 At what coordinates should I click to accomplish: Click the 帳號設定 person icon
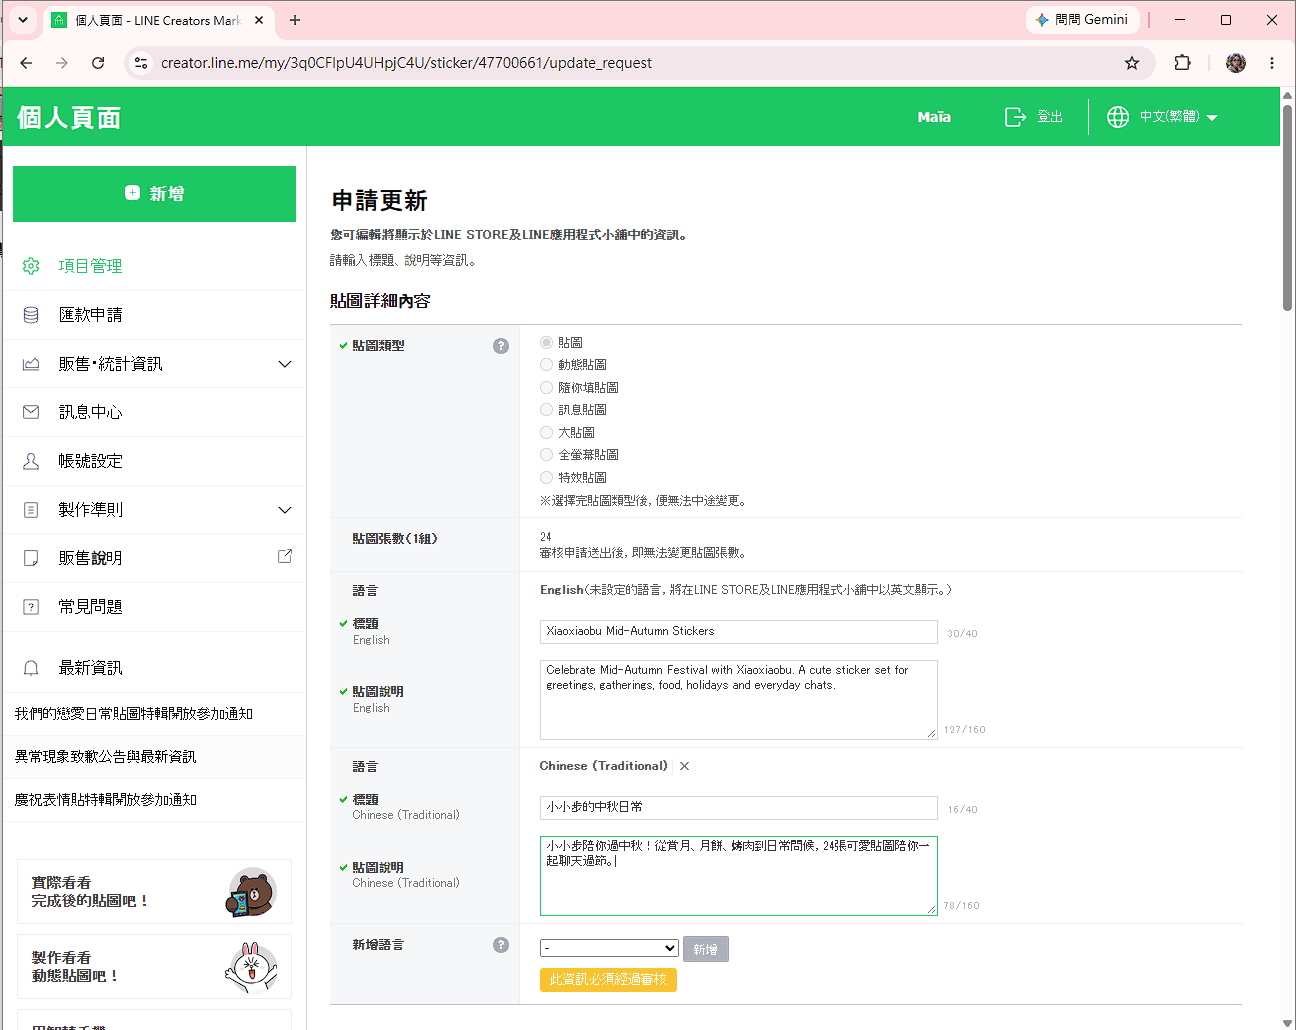31,461
